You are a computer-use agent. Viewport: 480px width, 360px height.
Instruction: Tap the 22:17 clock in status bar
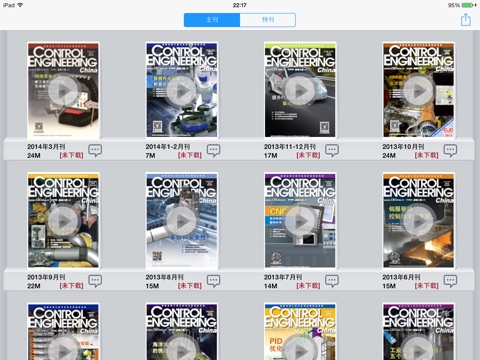[240, 5]
